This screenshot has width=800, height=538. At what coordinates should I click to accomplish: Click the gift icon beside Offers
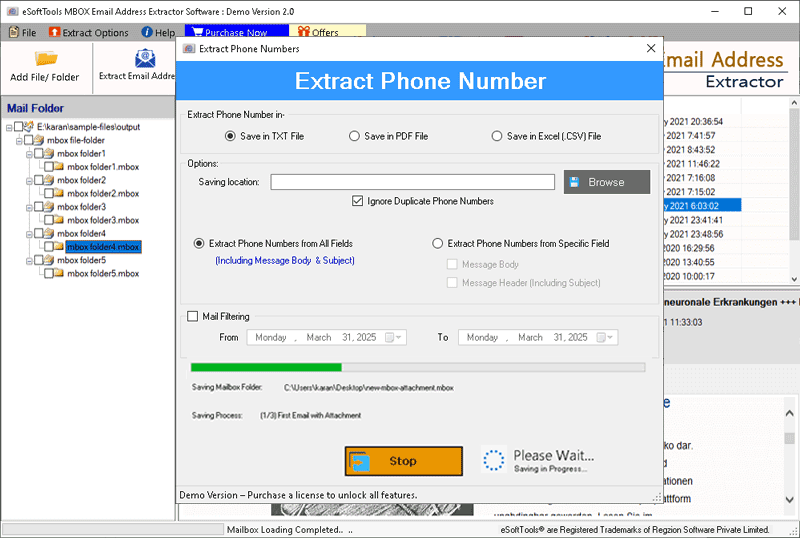coord(304,32)
